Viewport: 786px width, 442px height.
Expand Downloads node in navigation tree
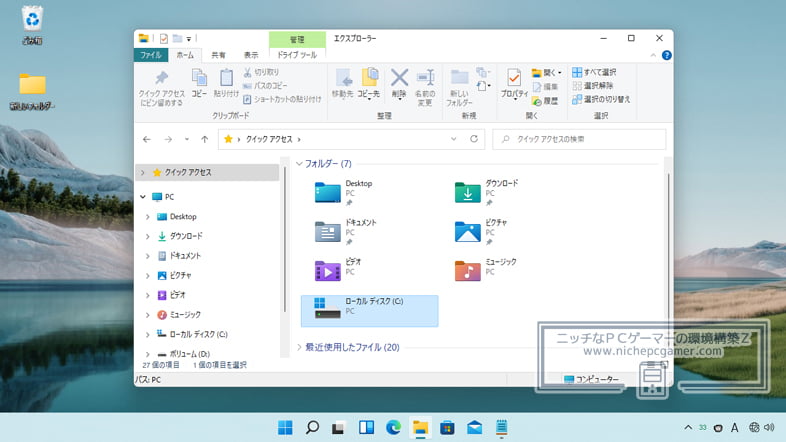tap(147, 236)
